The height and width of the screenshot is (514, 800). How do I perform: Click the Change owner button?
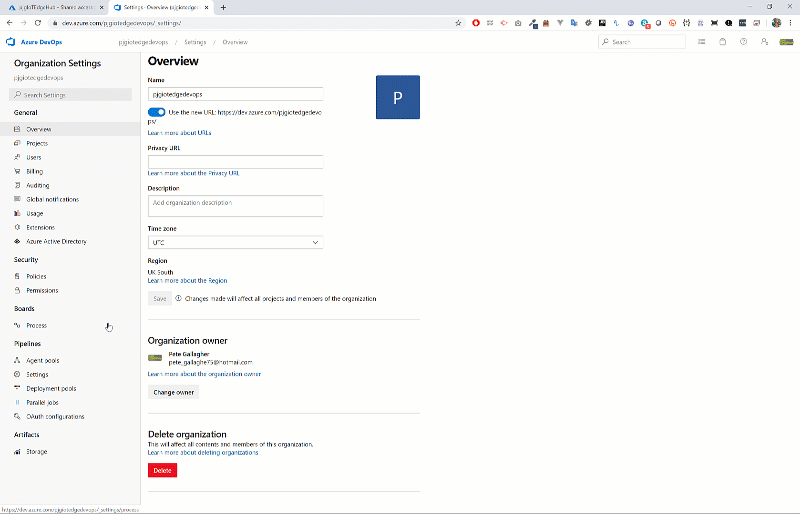[x=173, y=392]
